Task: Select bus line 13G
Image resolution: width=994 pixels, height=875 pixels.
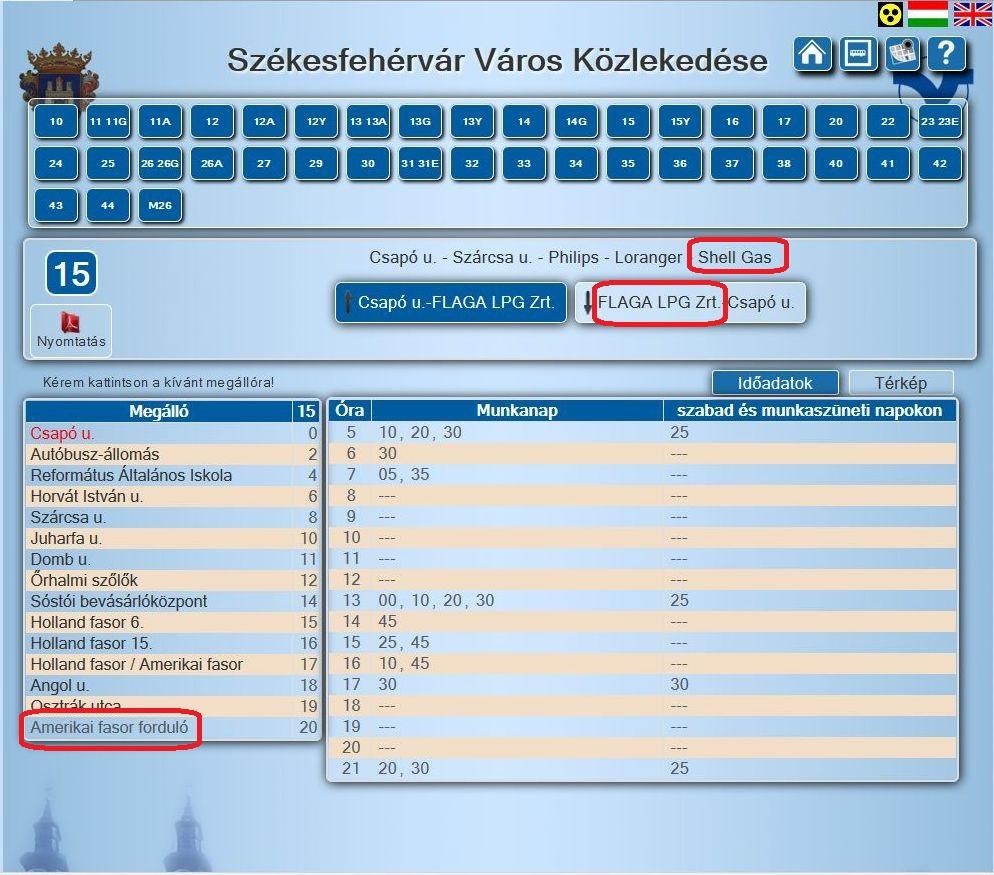Action: [x=420, y=121]
